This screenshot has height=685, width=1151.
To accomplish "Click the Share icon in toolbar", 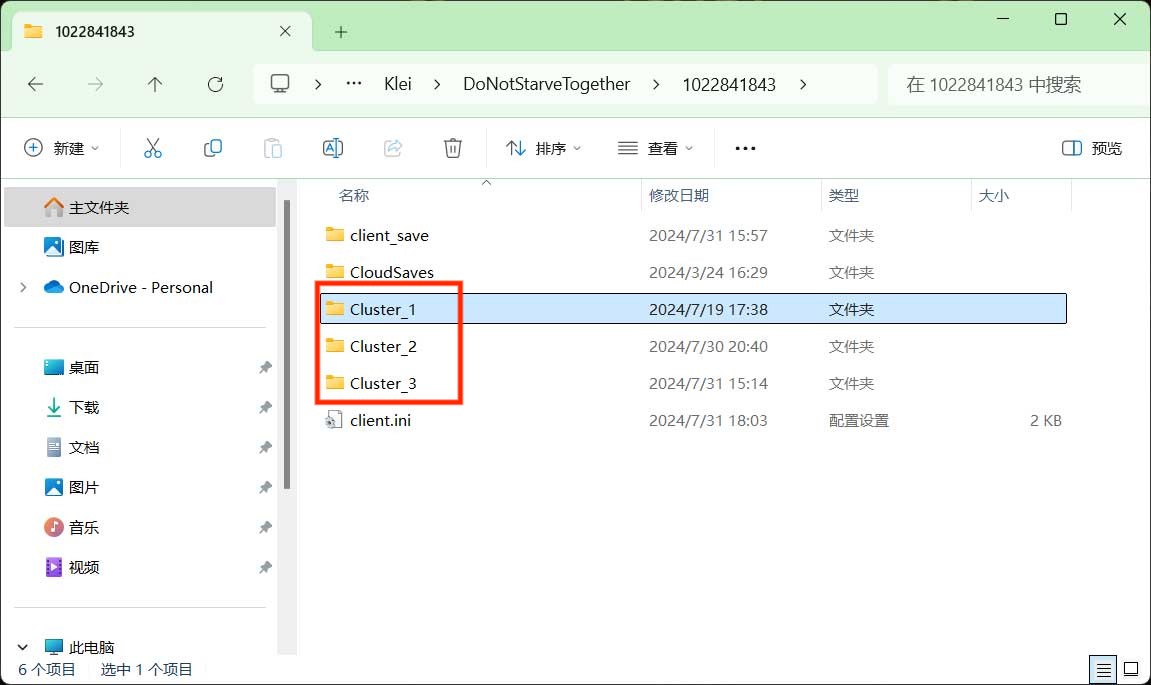I will 393,148.
